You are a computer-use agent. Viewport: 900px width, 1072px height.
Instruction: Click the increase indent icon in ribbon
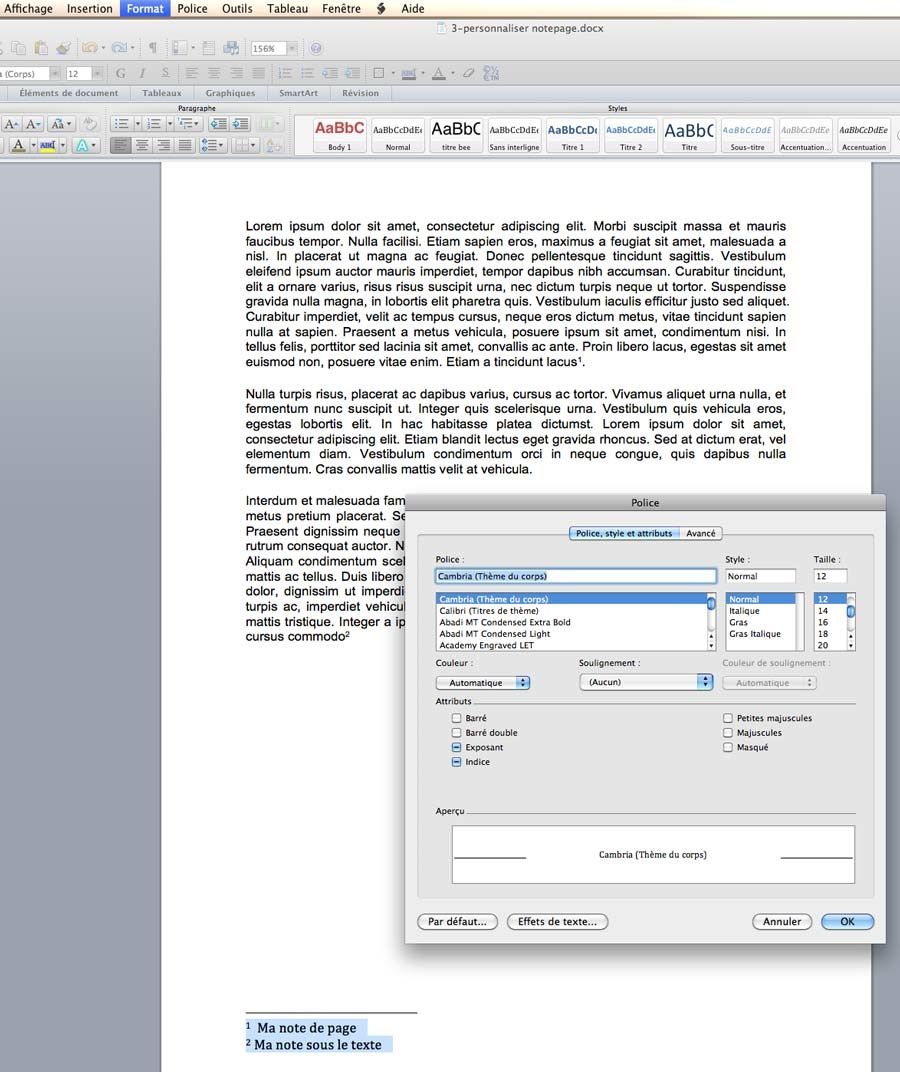[240, 124]
